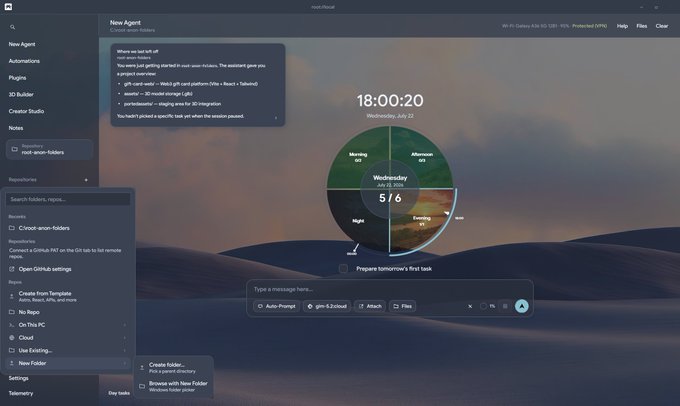
Task: Open Creator Studio in the sidebar
Action: click(x=26, y=111)
